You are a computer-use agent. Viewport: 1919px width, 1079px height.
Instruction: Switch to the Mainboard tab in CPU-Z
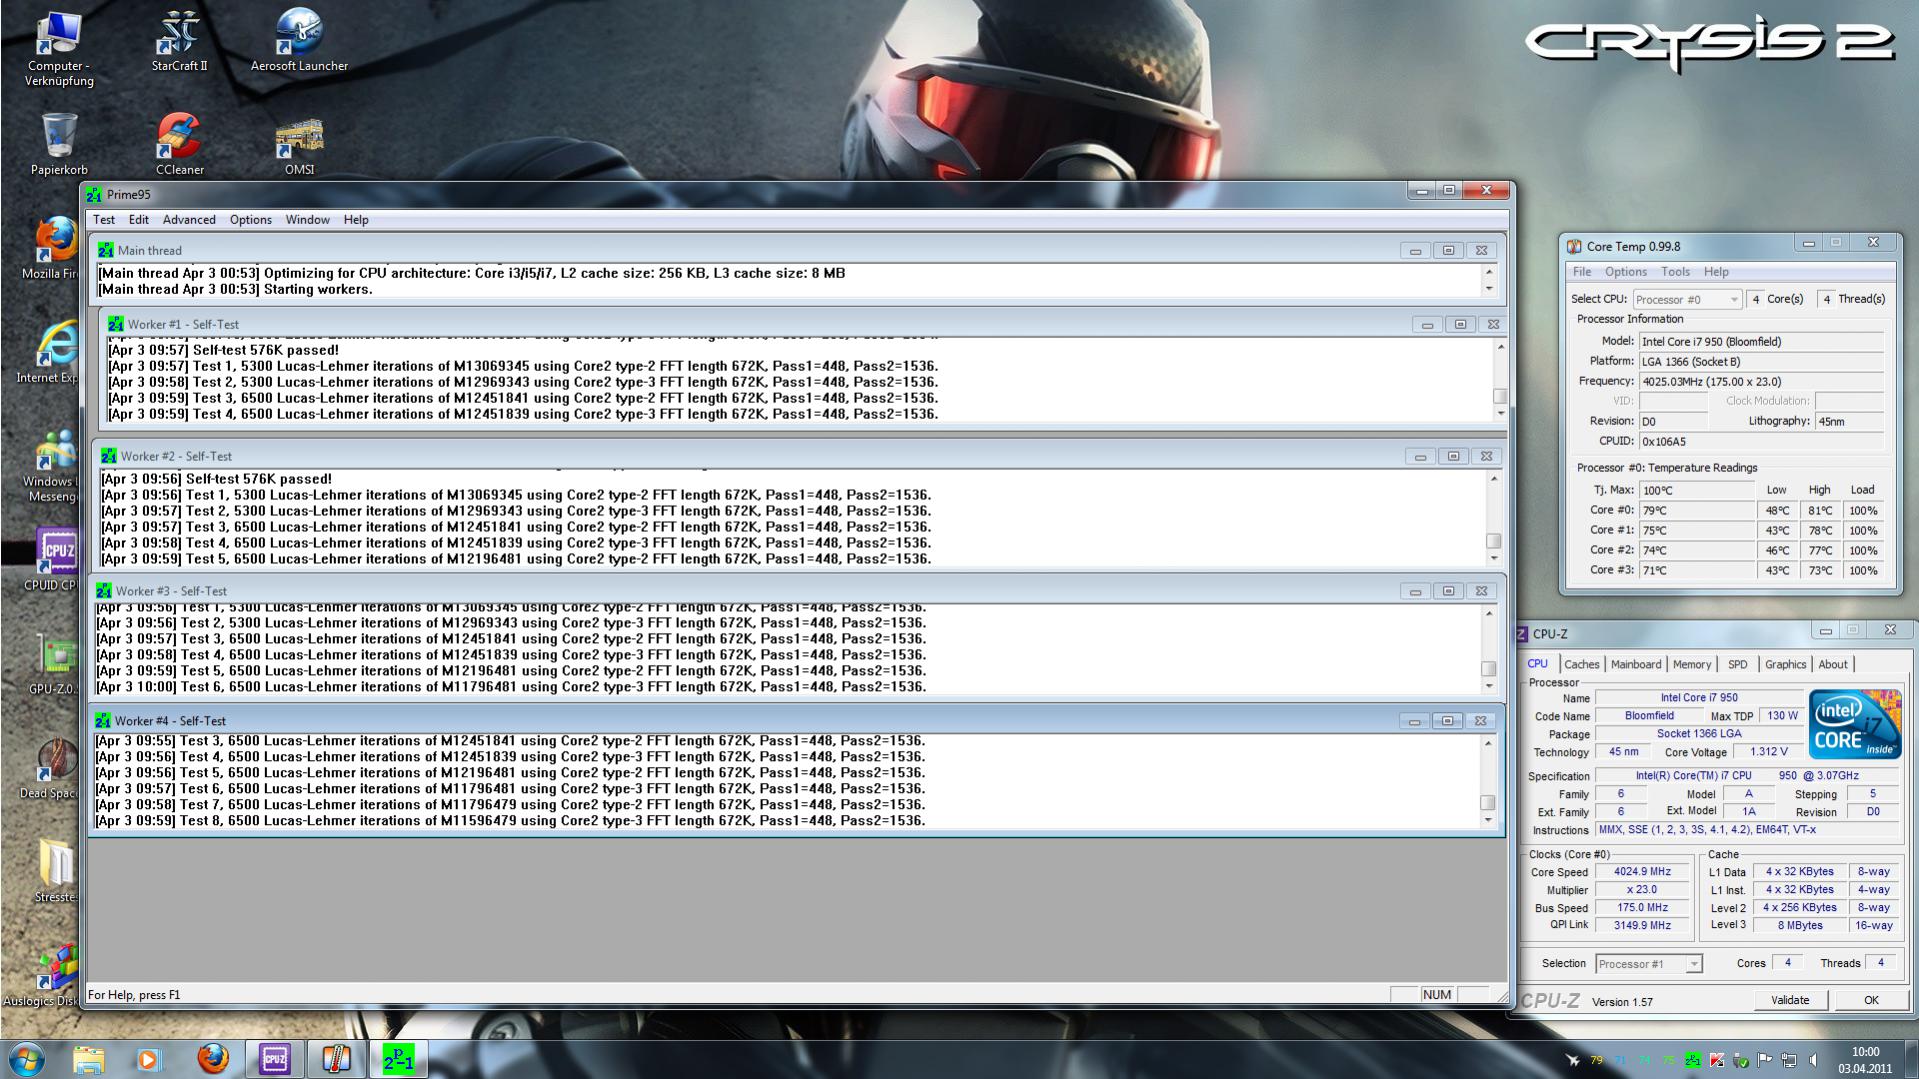point(1636,664)
